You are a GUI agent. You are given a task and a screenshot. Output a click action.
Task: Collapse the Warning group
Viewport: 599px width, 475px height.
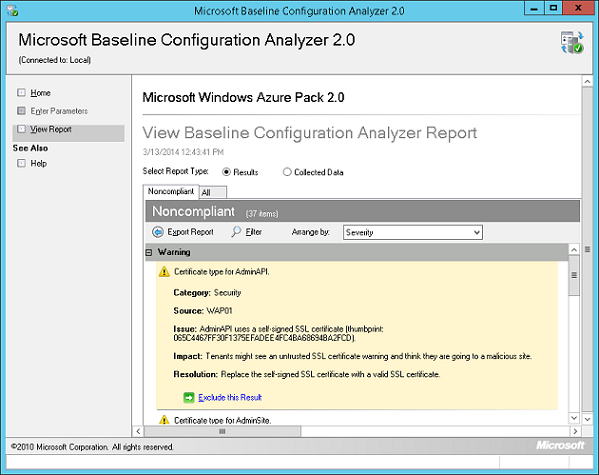(x=149, y=252)
